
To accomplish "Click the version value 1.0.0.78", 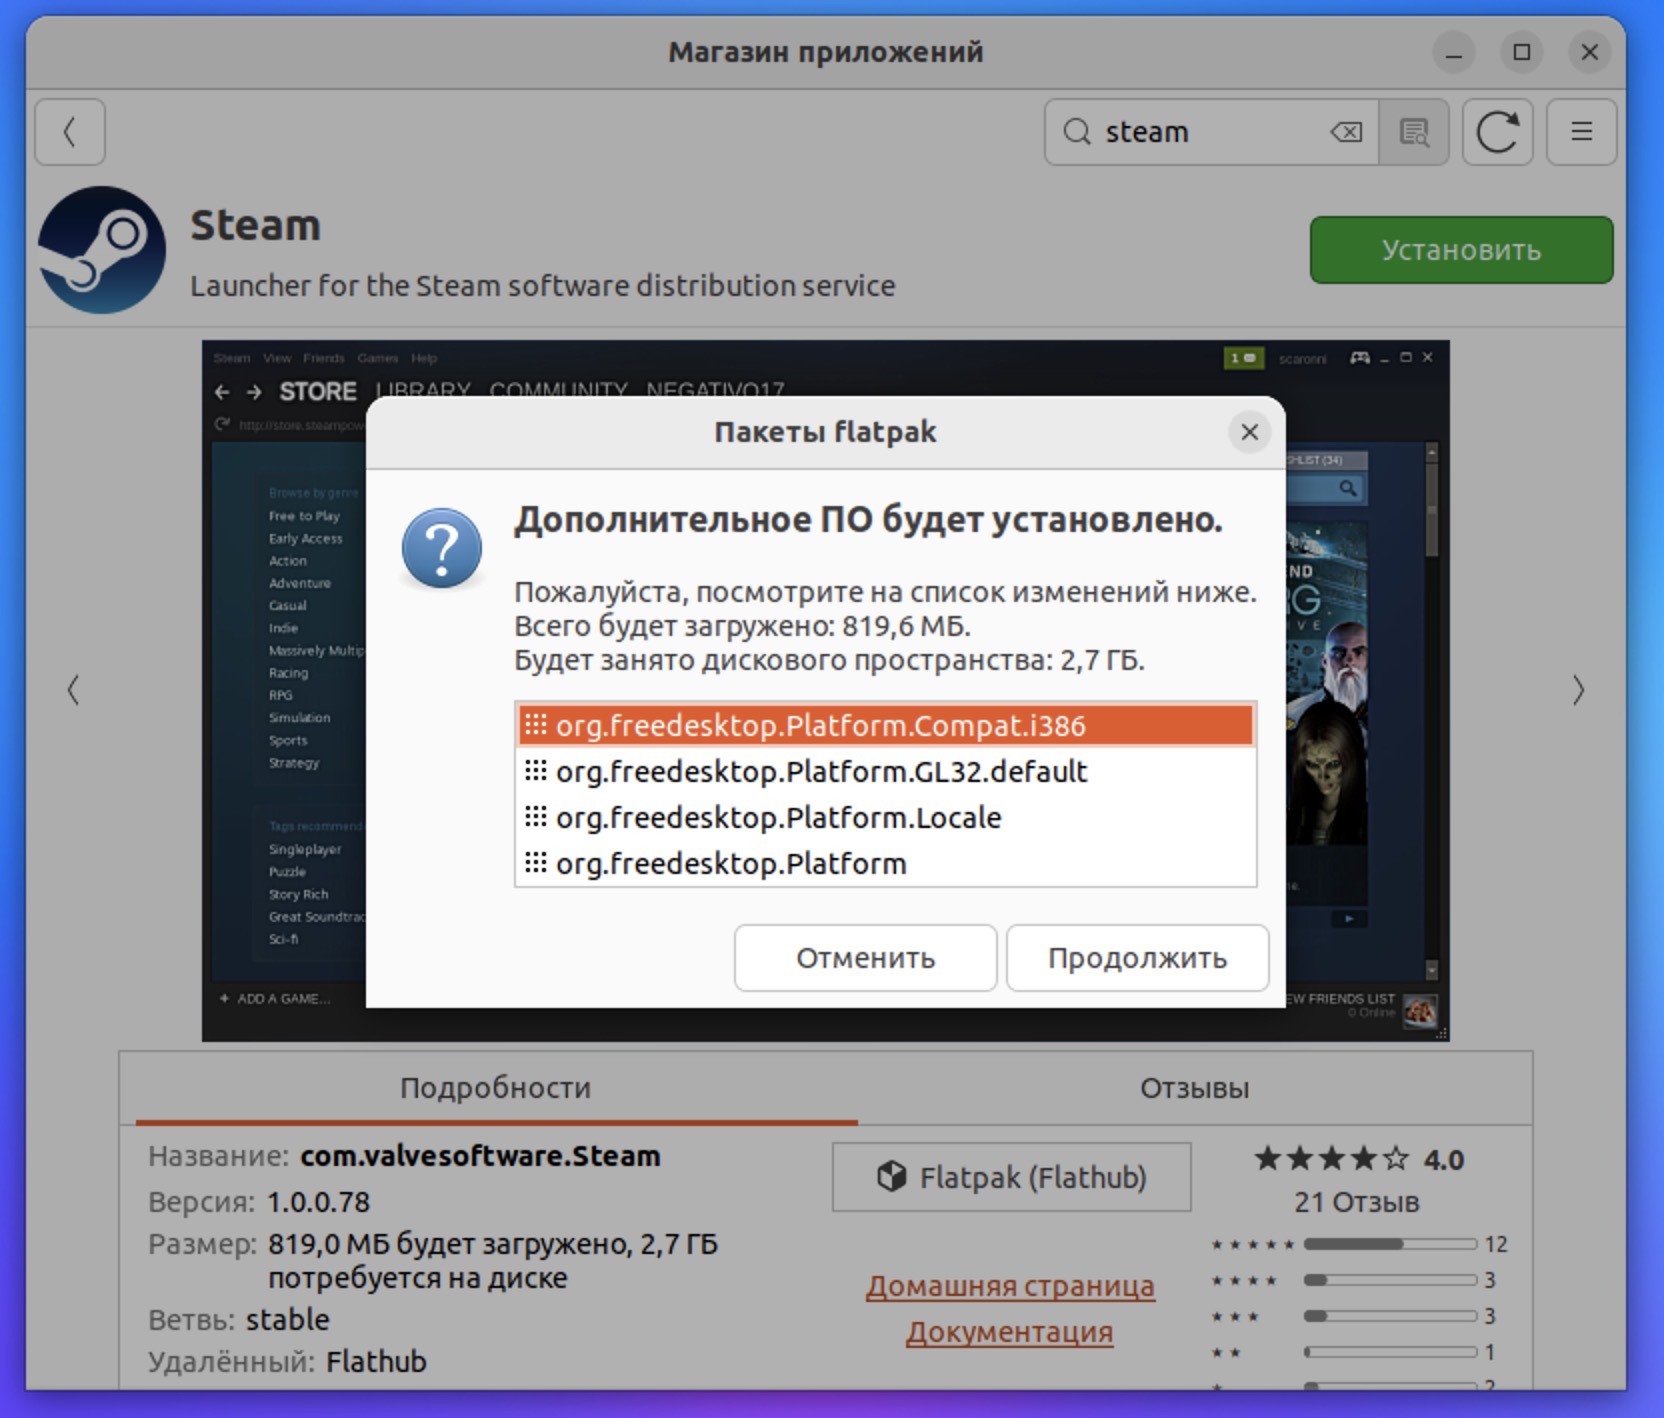I will [x=318, y=1202].
